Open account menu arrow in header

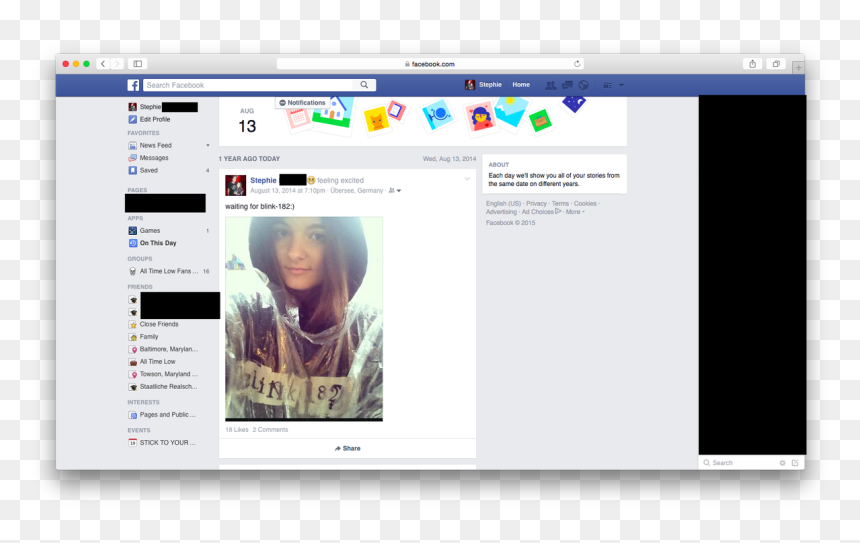point(621,85)
